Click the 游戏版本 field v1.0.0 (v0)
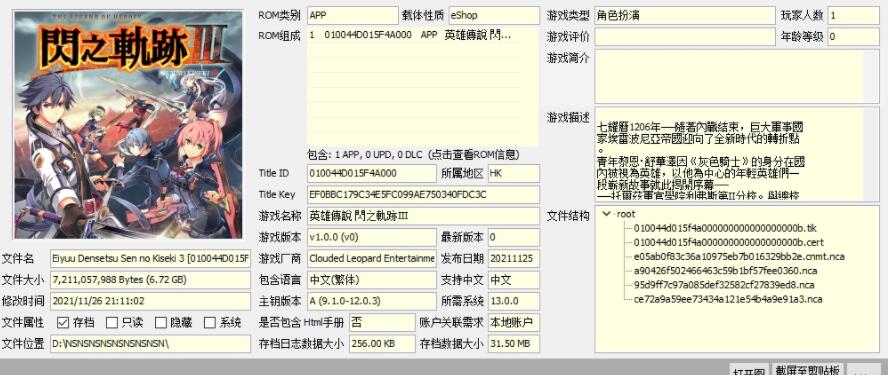894x375 pixels. tap(372, 237)
